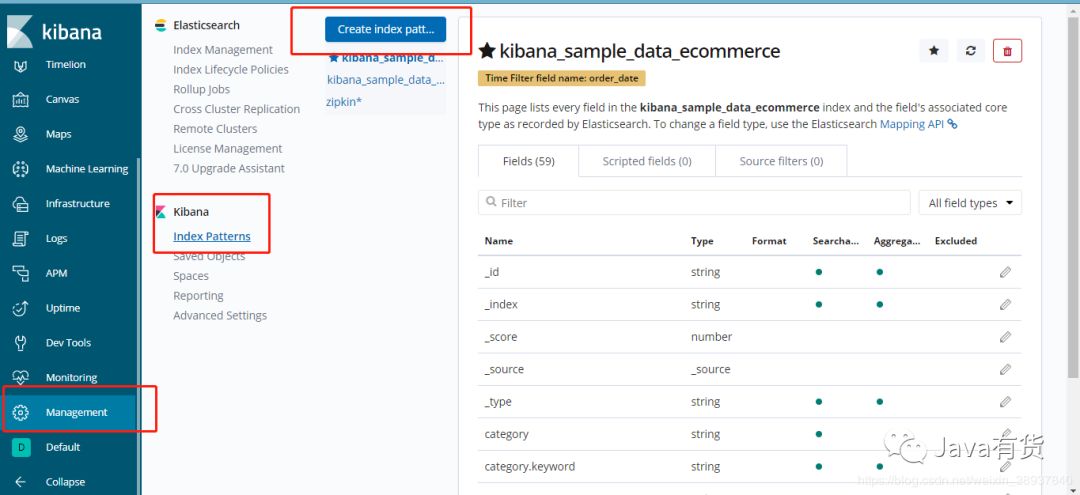Click the fields Filter input
1080x495 pixels.
click(x=694, y=203)
